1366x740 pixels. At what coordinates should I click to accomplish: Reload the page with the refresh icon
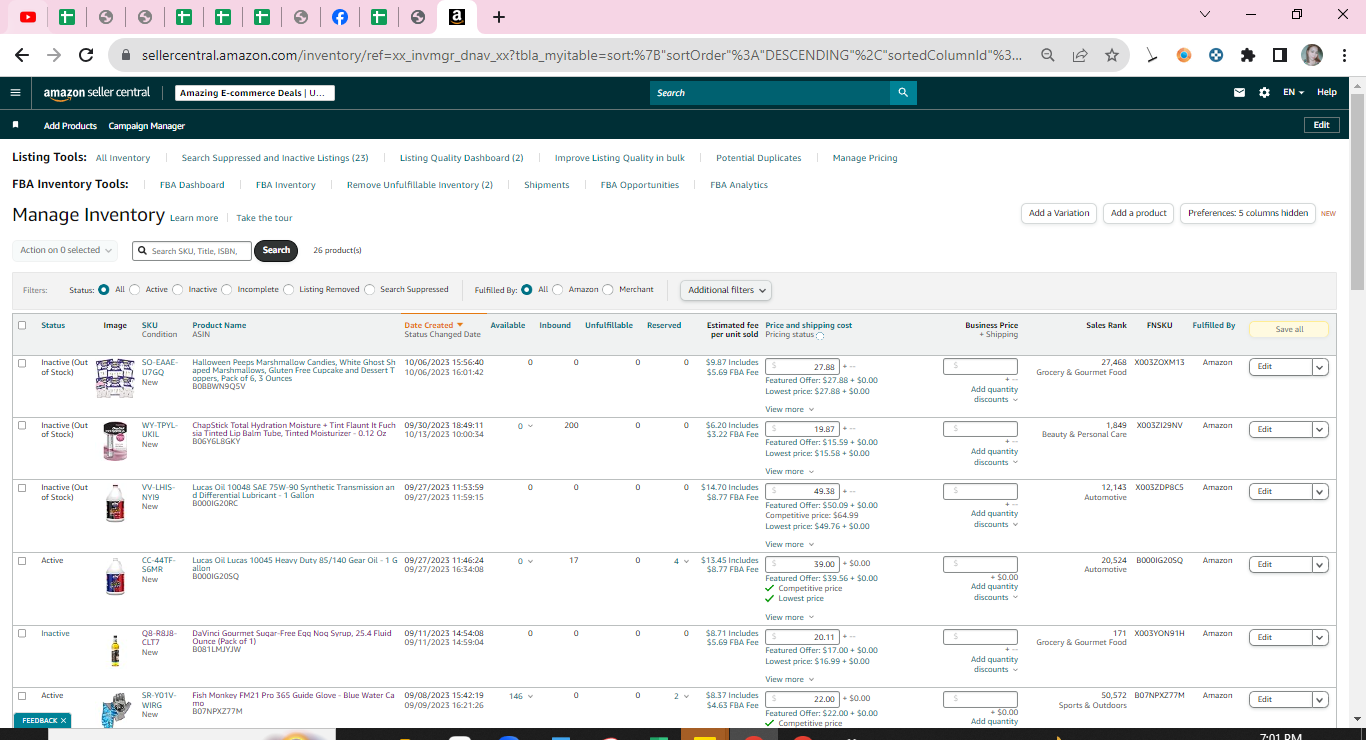point(86,56)
